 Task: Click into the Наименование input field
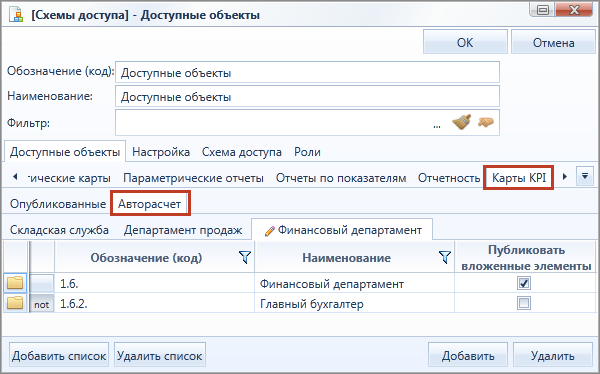click(307, 96)
